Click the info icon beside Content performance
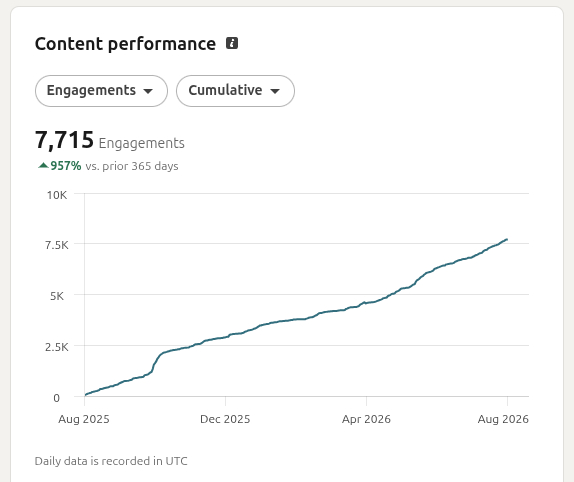 pyautogui.click(x=232, y=43)
